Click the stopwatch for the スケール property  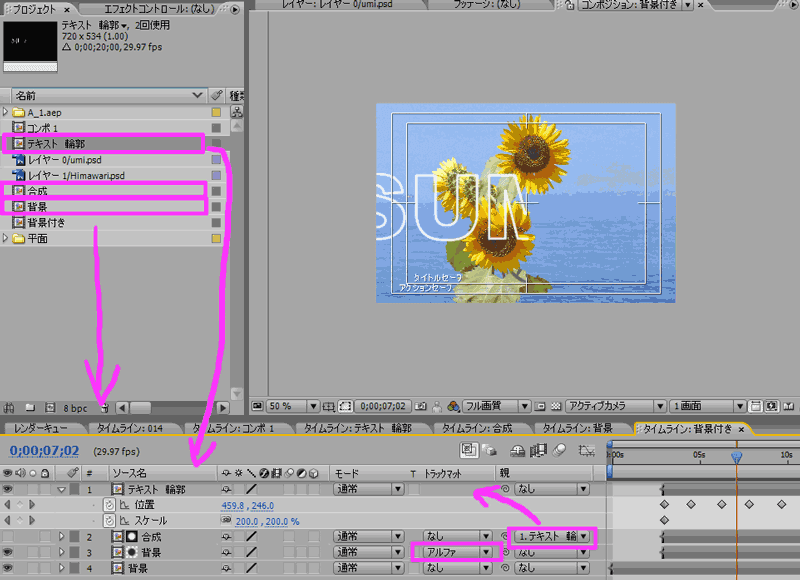click(x=110, y=519)
